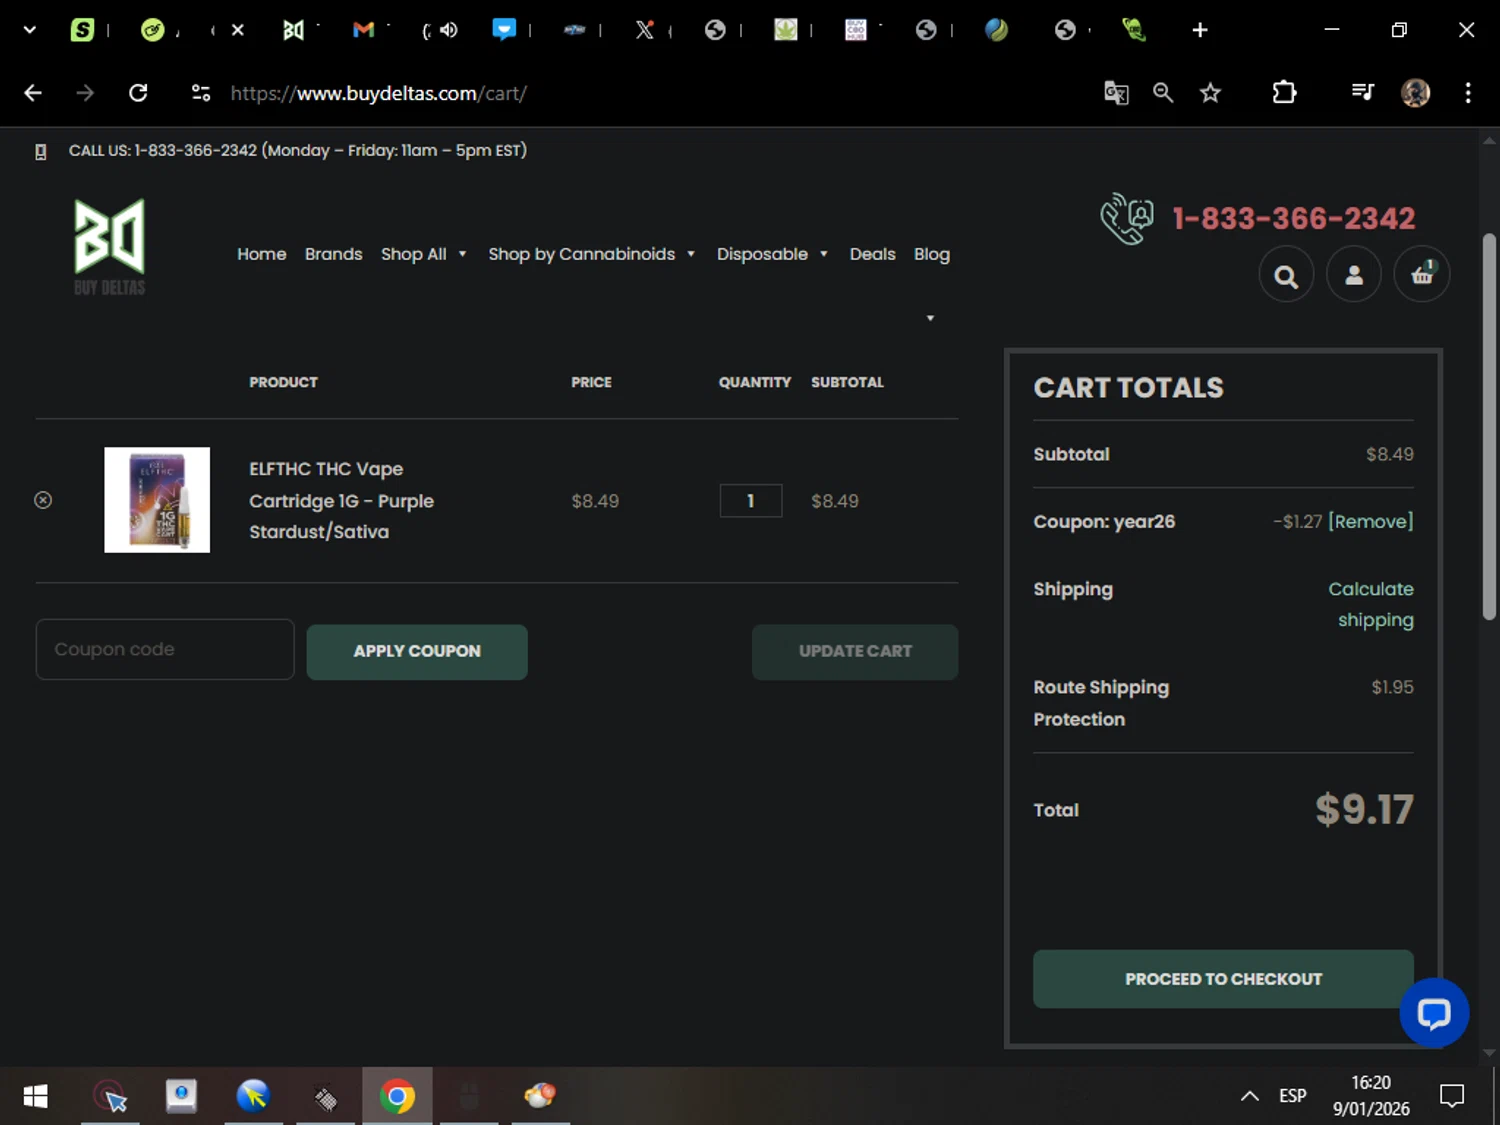Open the Windows Start menu
Screen dimensions: 1500x1125
(x=35, y=1096)
